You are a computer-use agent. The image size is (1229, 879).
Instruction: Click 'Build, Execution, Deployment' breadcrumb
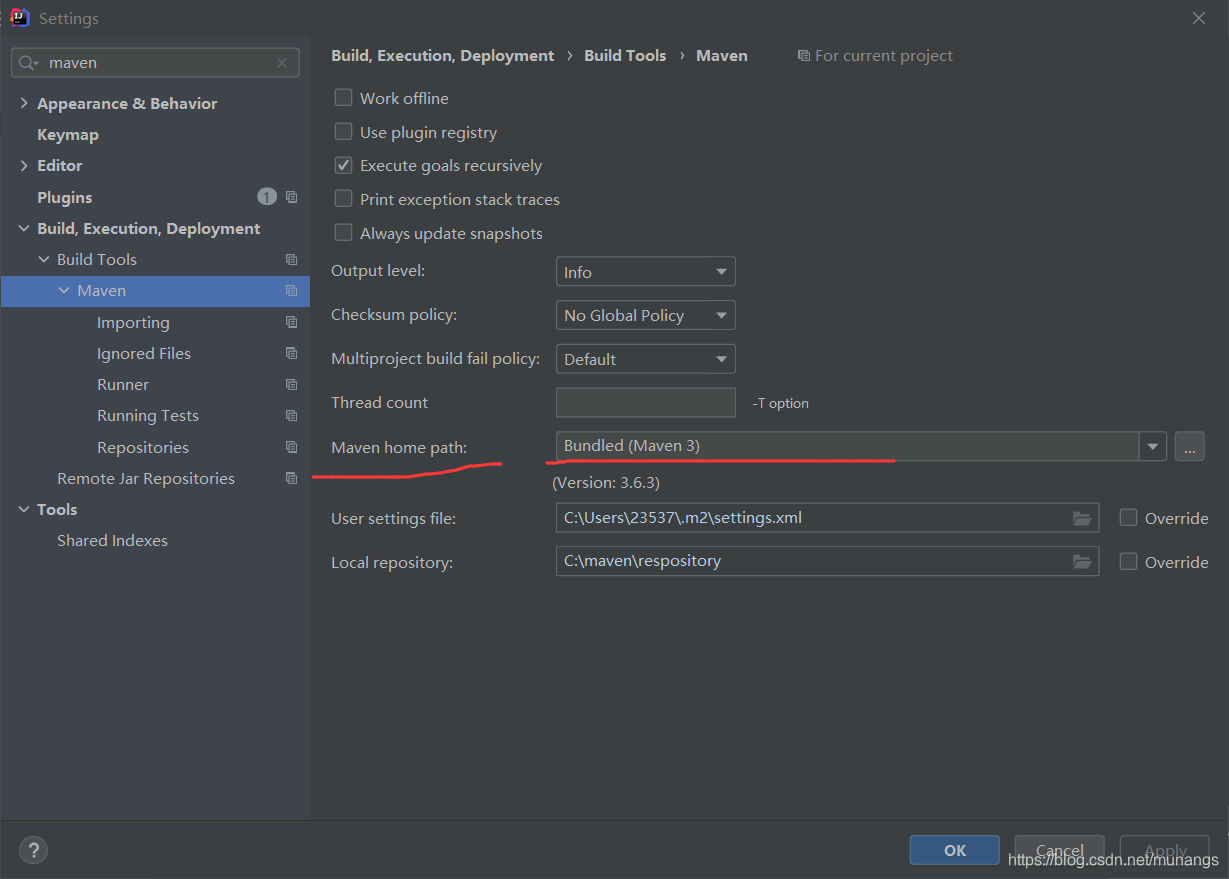(x=443, y=56)
